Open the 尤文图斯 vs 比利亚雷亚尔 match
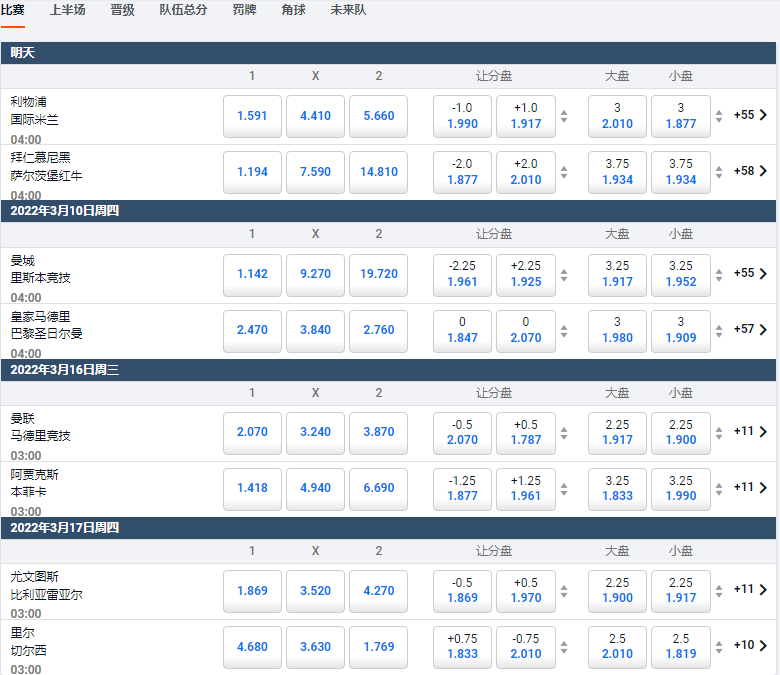 (x=48, y=585)
